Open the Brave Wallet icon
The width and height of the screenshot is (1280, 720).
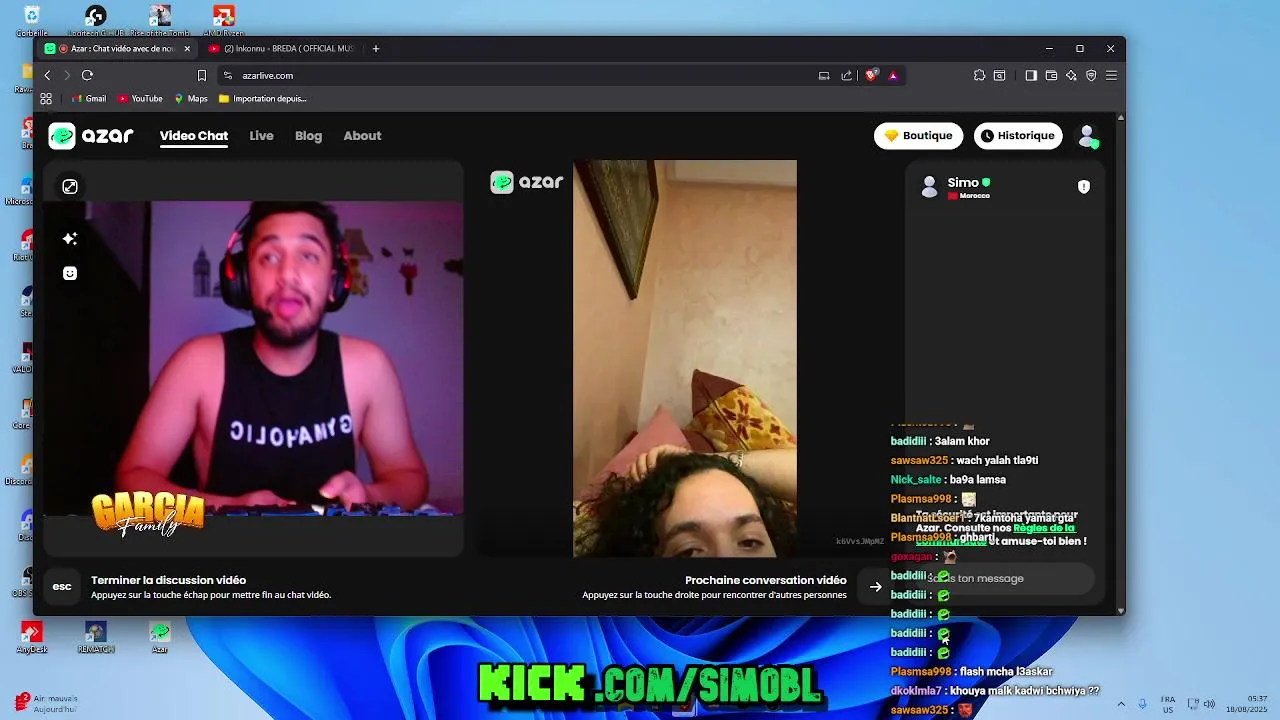tap(1051, 75)
